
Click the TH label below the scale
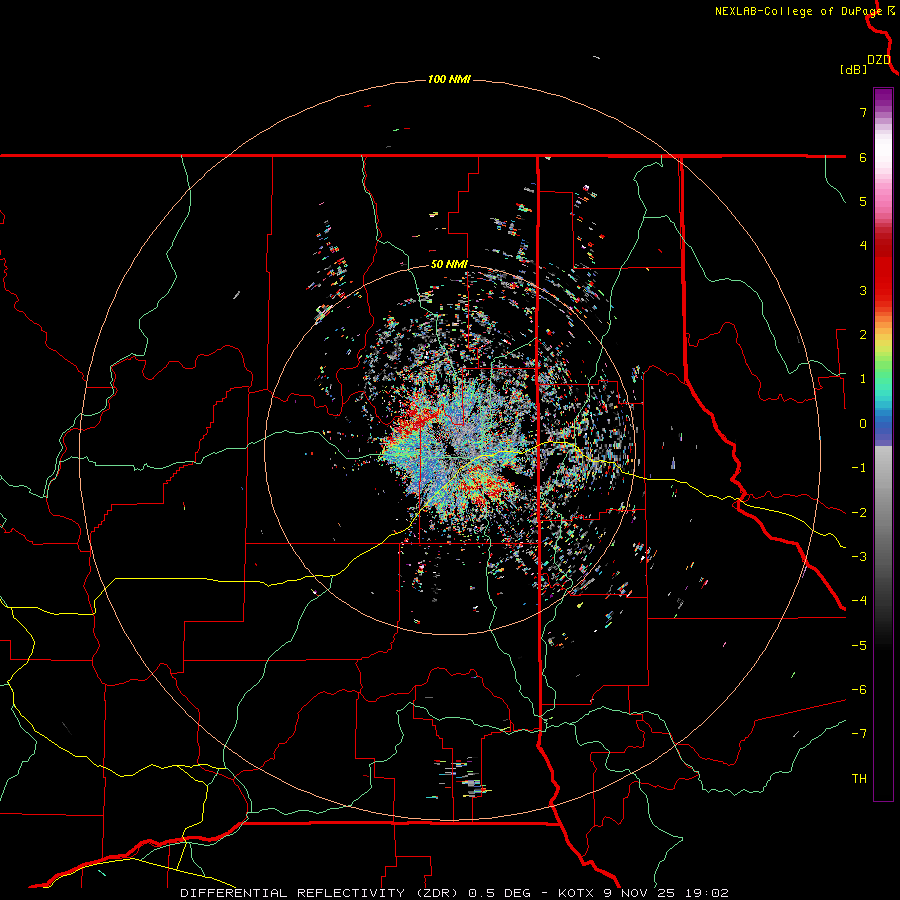tap(859, 778)
